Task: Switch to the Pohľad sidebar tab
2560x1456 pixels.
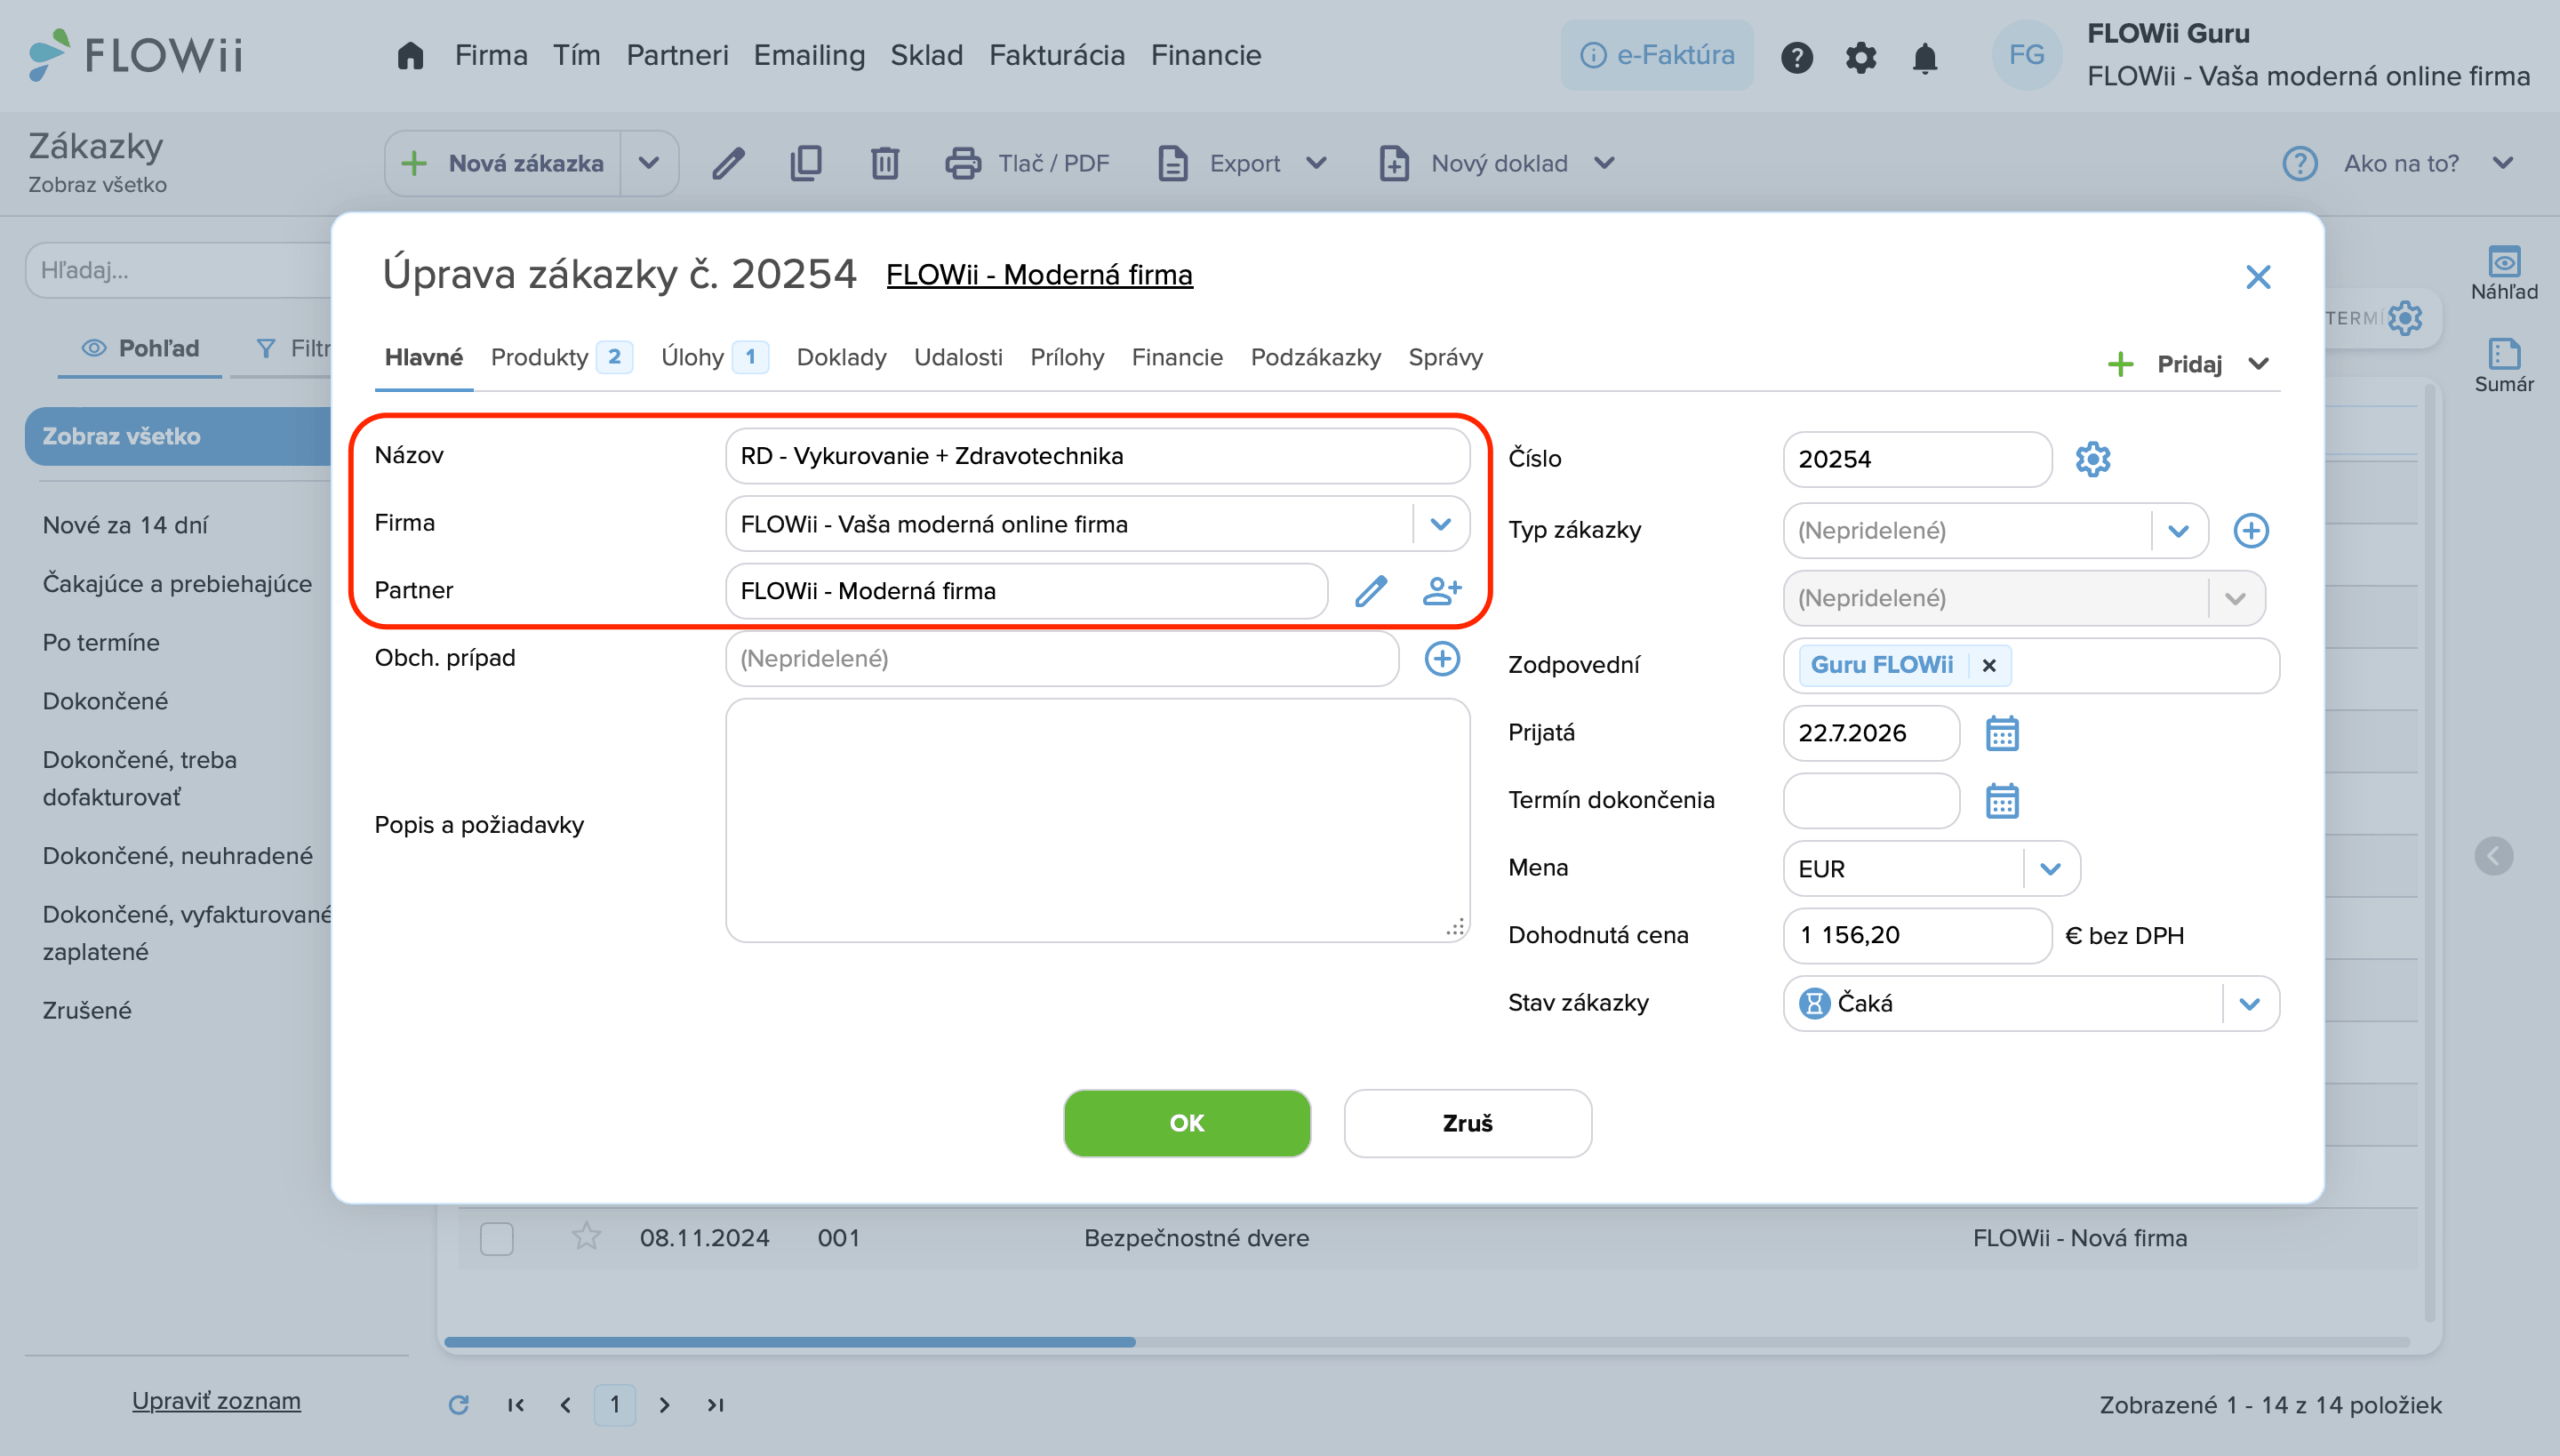Action: click(140, 348)
